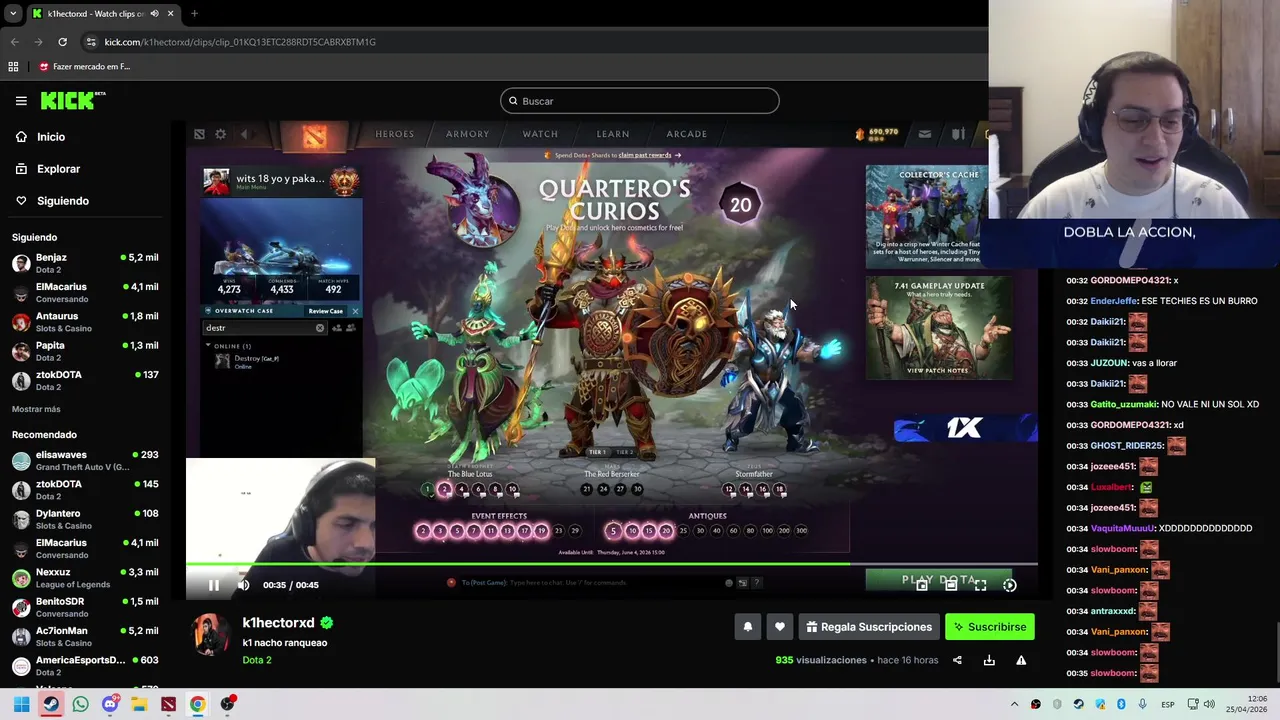1280x720 pixels.
Task: Open Nexxuz recommended channel
Action: point(85,578)
